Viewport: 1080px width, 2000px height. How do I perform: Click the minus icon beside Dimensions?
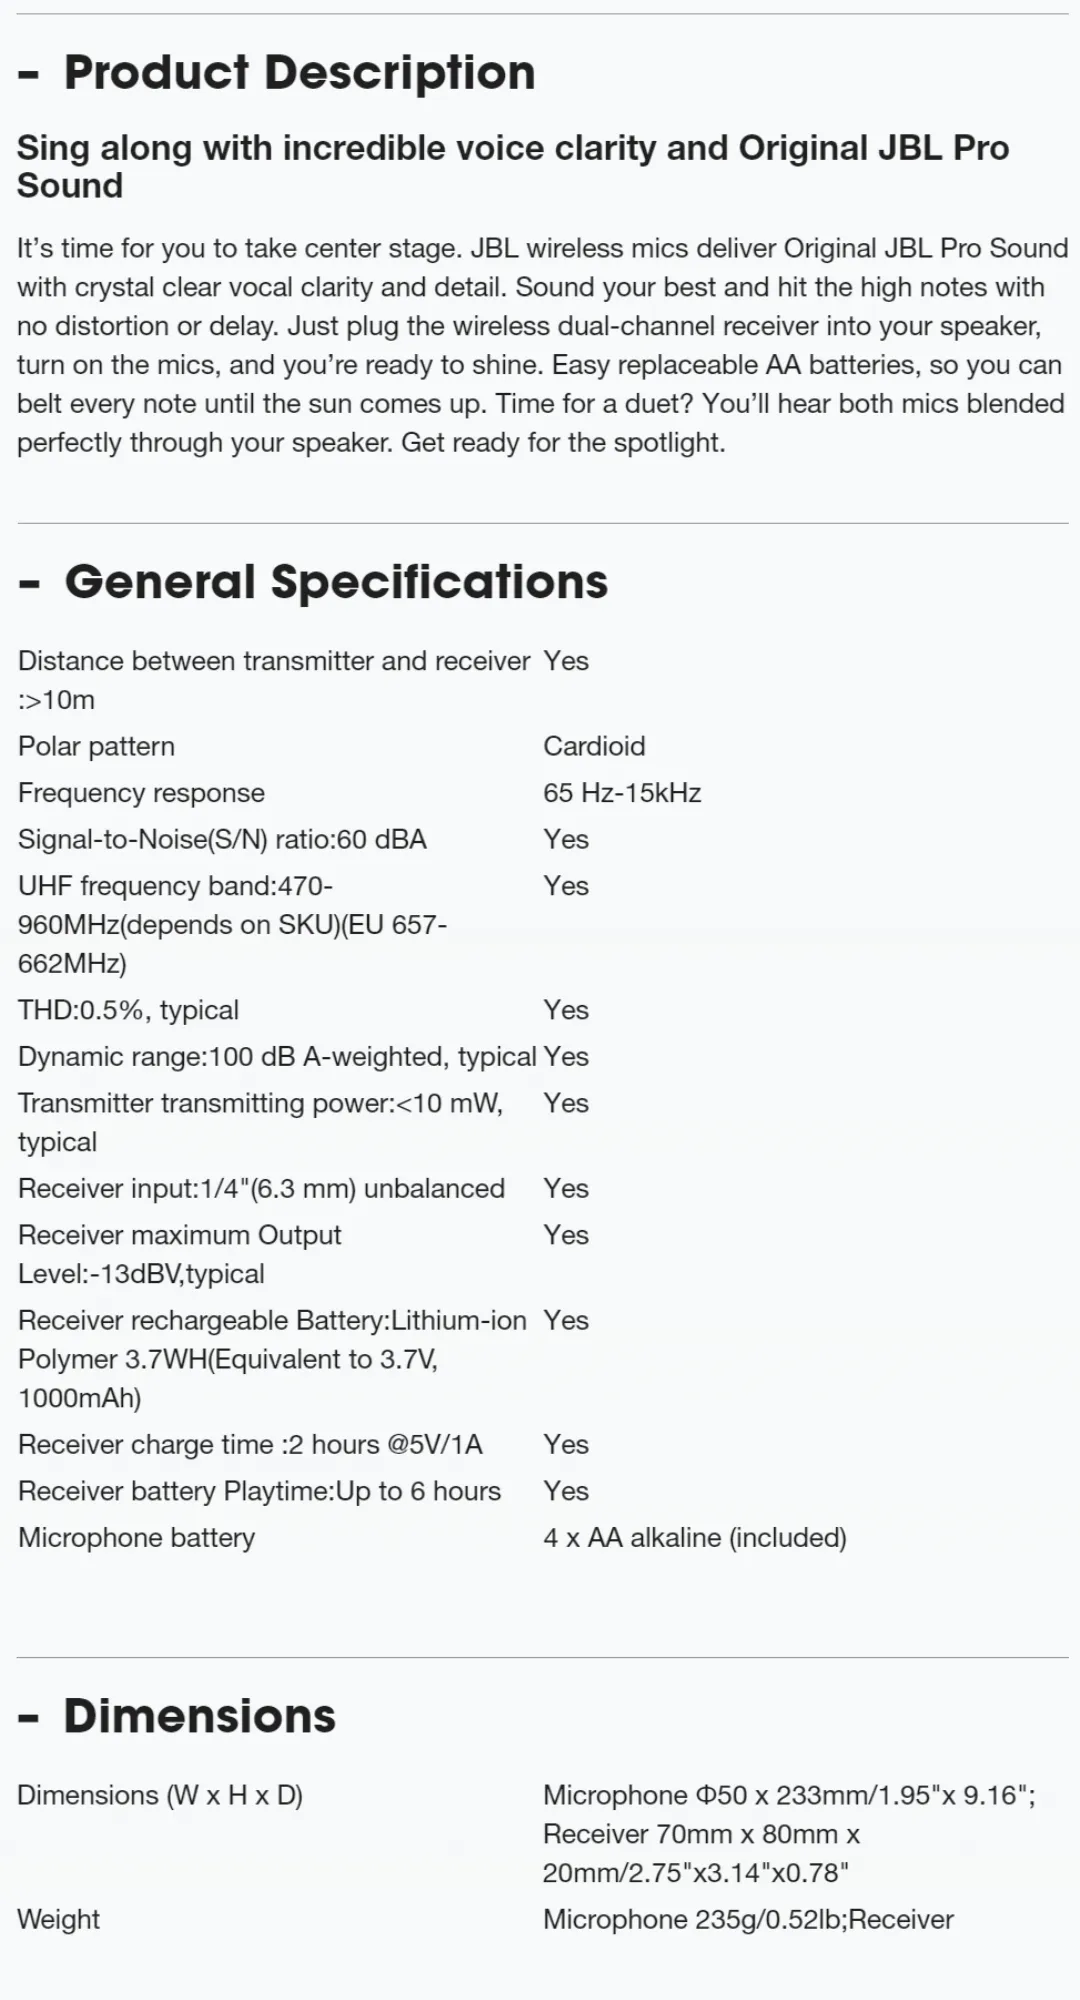29,1717
